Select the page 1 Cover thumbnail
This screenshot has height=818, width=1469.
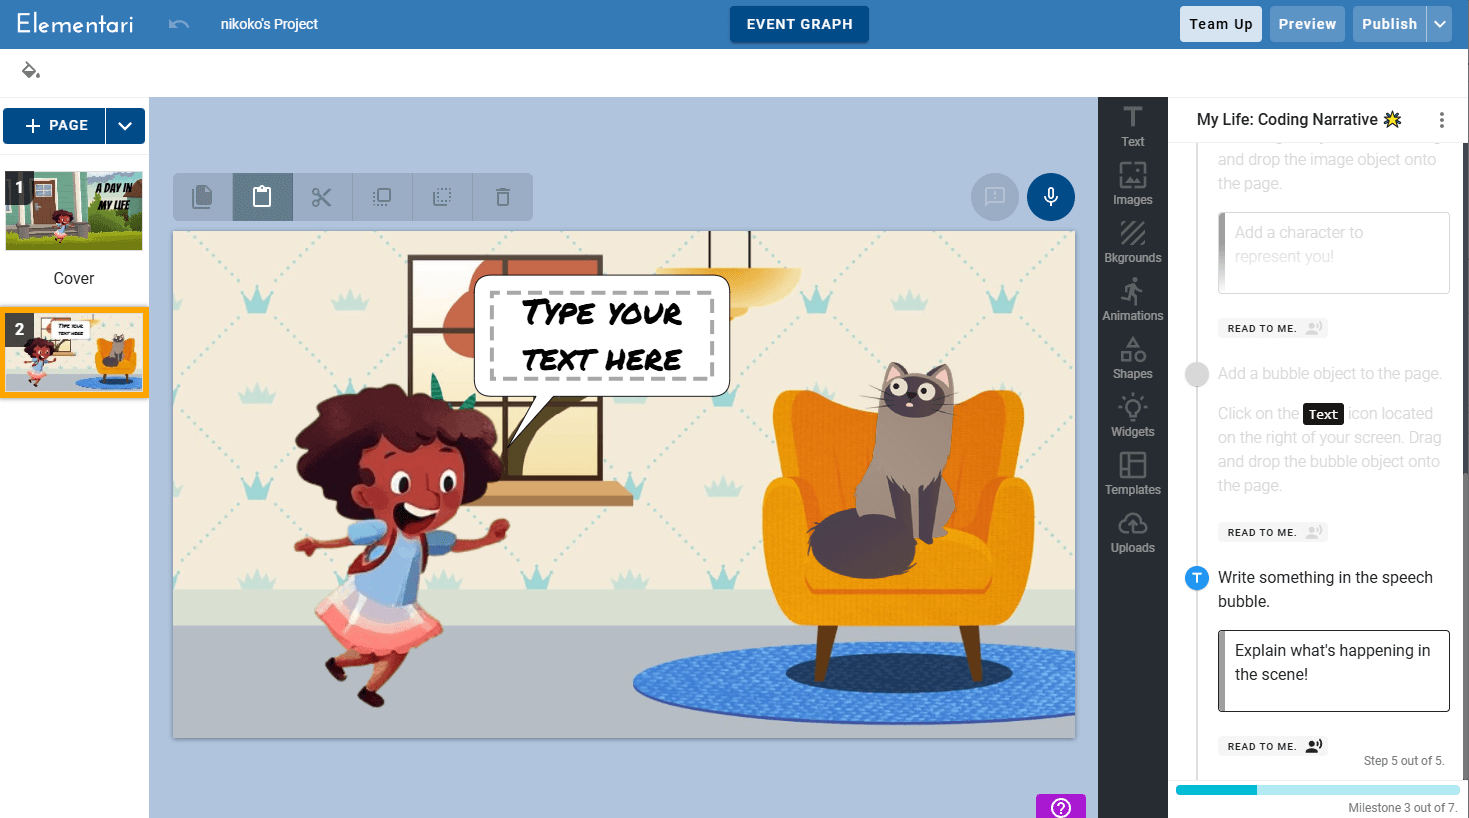point(74,211)
